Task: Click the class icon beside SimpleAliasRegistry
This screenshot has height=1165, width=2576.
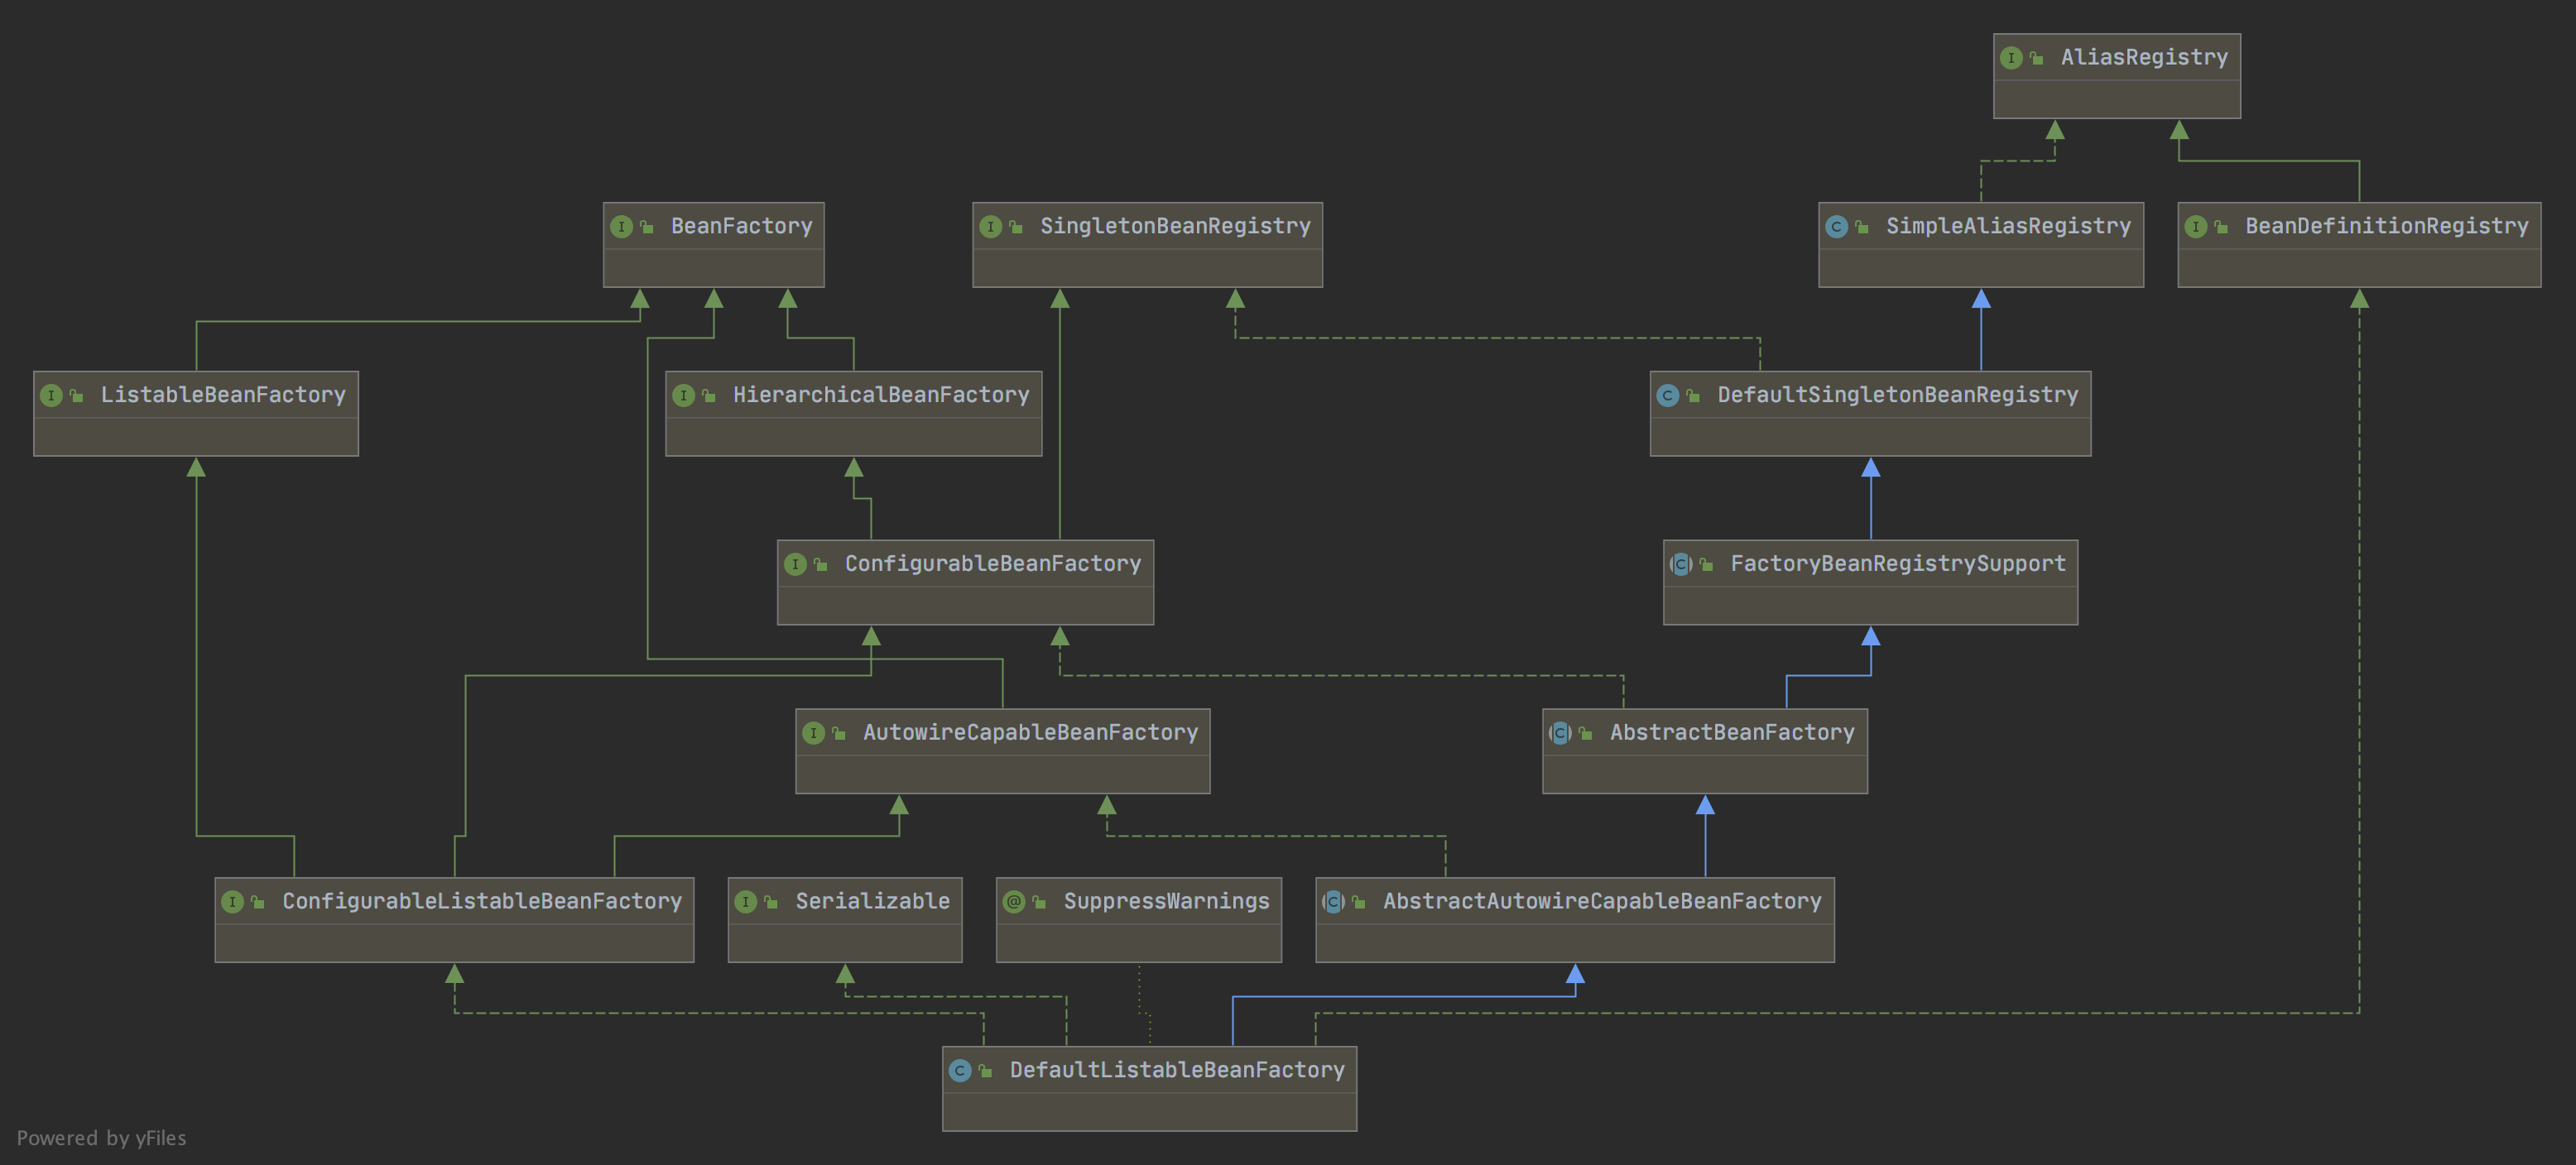Action: [x=1836, y=227]
